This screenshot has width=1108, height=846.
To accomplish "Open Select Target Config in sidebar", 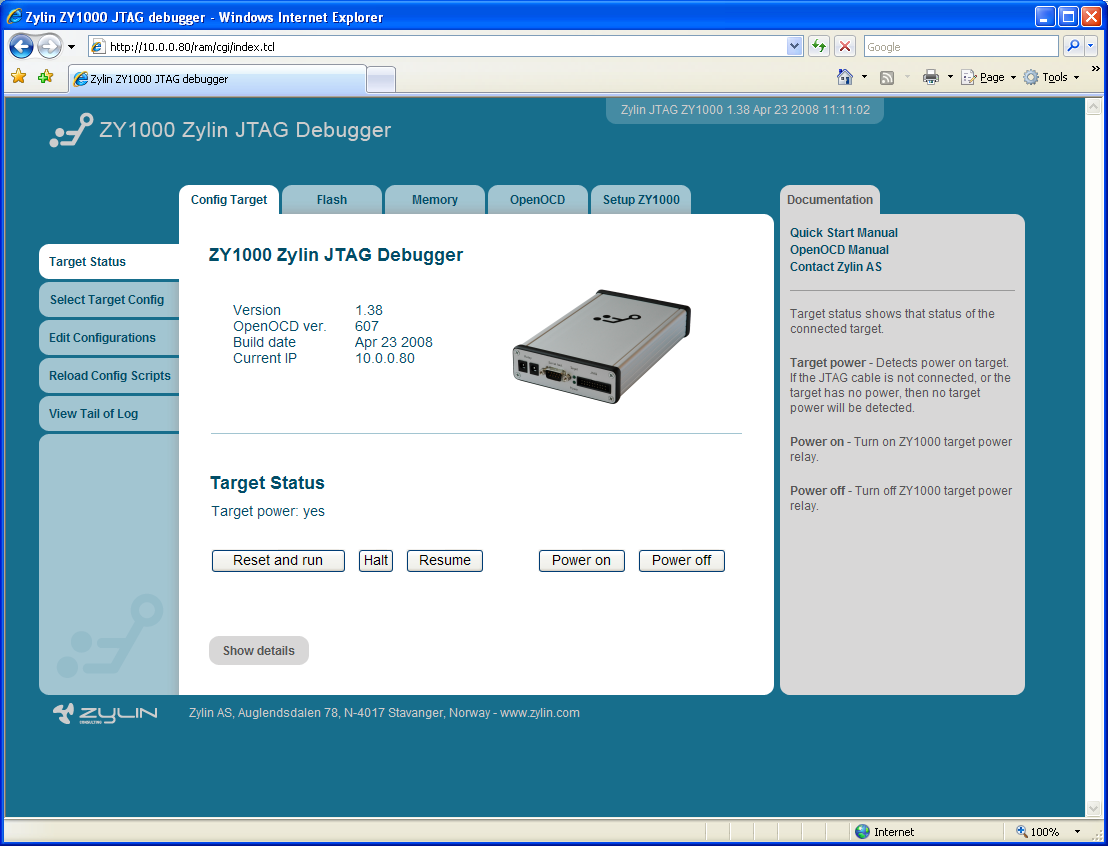I will tap(109, 300).
